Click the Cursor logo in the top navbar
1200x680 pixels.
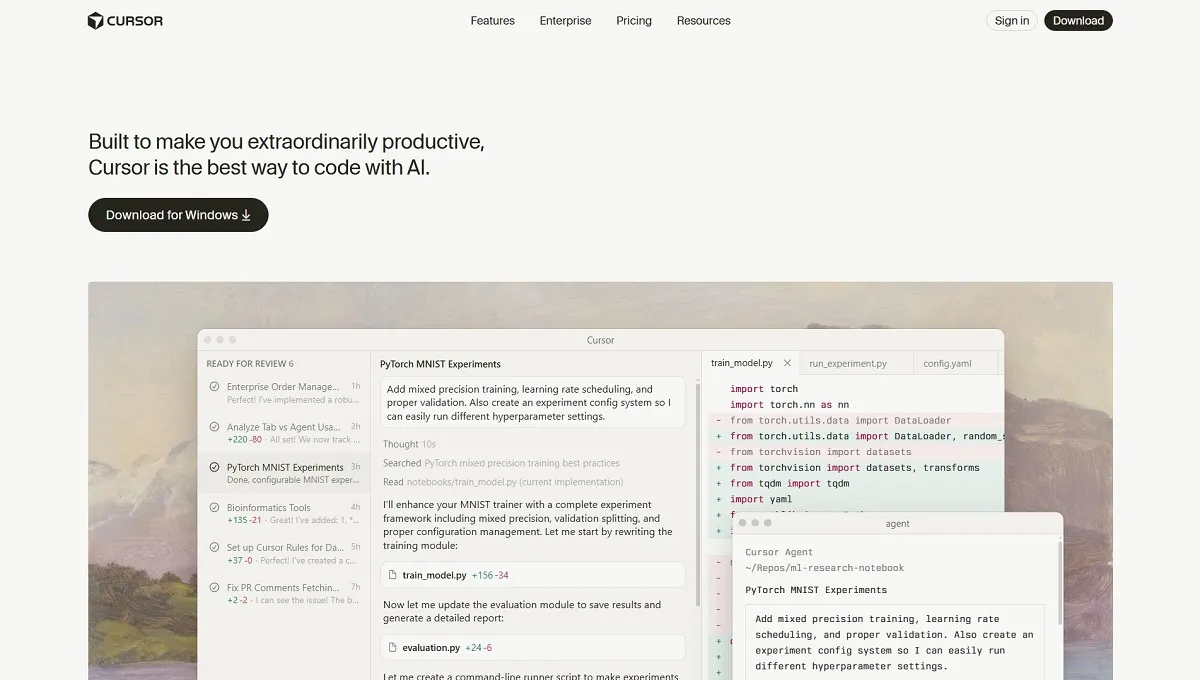(x=124, y=20)
